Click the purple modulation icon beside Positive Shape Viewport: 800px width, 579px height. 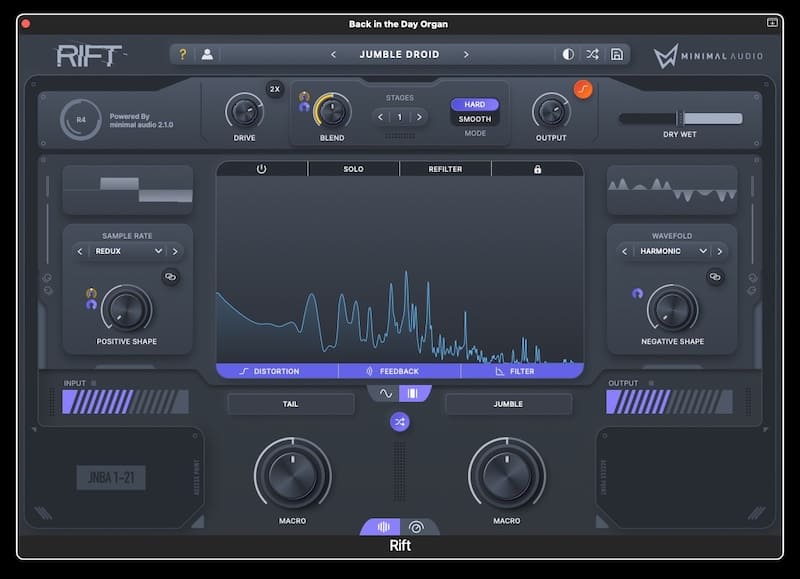click(x=91, y=304)
